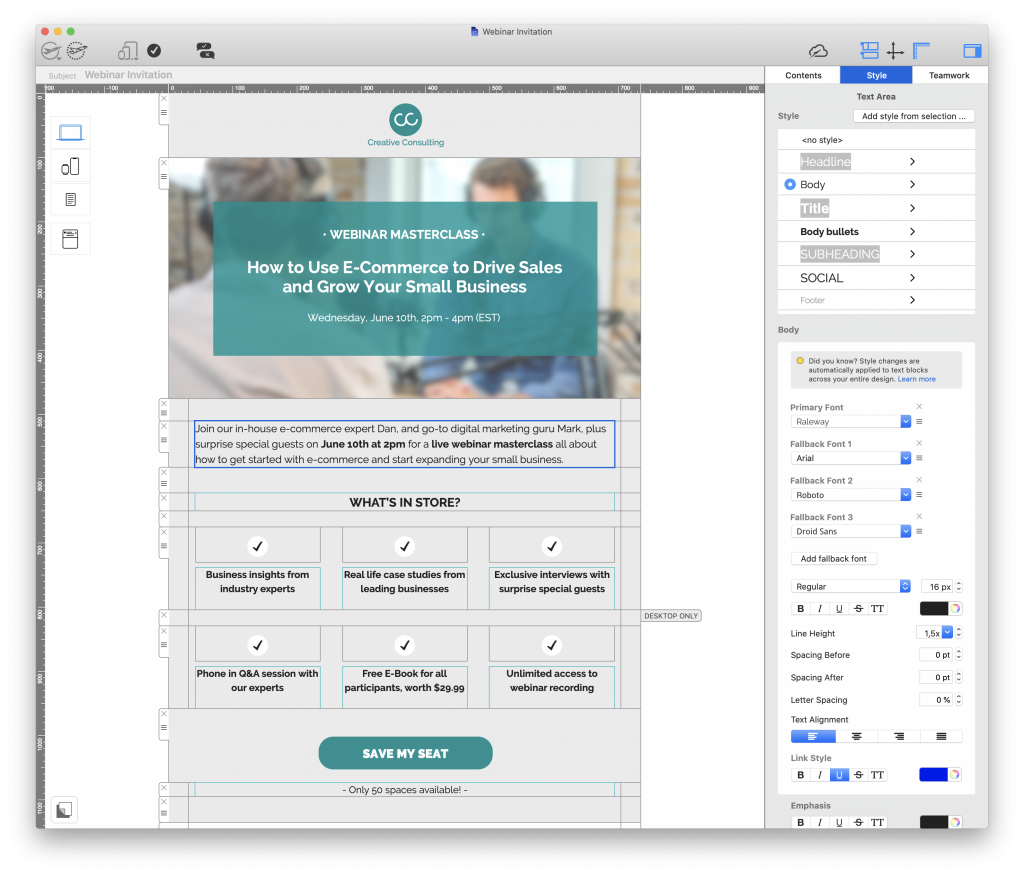Click the DESKTOP ONLY label

(x=671, y=615)
